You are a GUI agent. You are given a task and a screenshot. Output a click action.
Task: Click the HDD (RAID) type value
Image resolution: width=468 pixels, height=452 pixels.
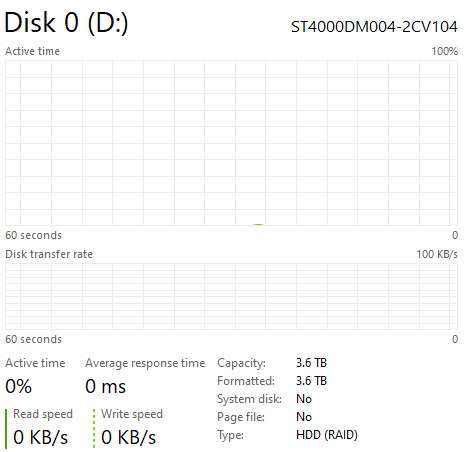pyautogui.click(x=327, y=435)
